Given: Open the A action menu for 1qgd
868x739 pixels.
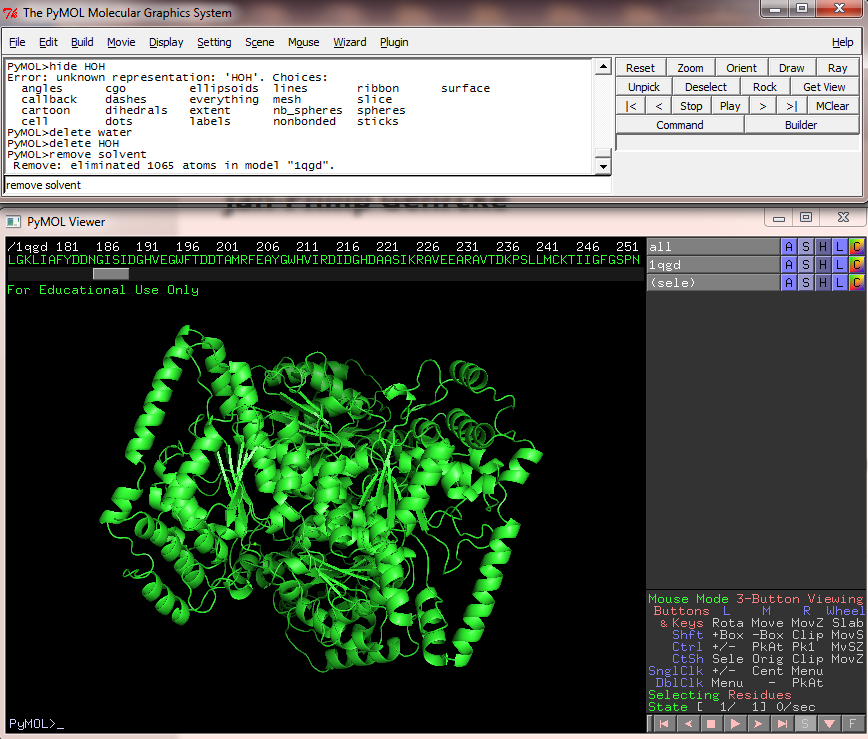Looking at the screenshot, I should tap(789, 265).
